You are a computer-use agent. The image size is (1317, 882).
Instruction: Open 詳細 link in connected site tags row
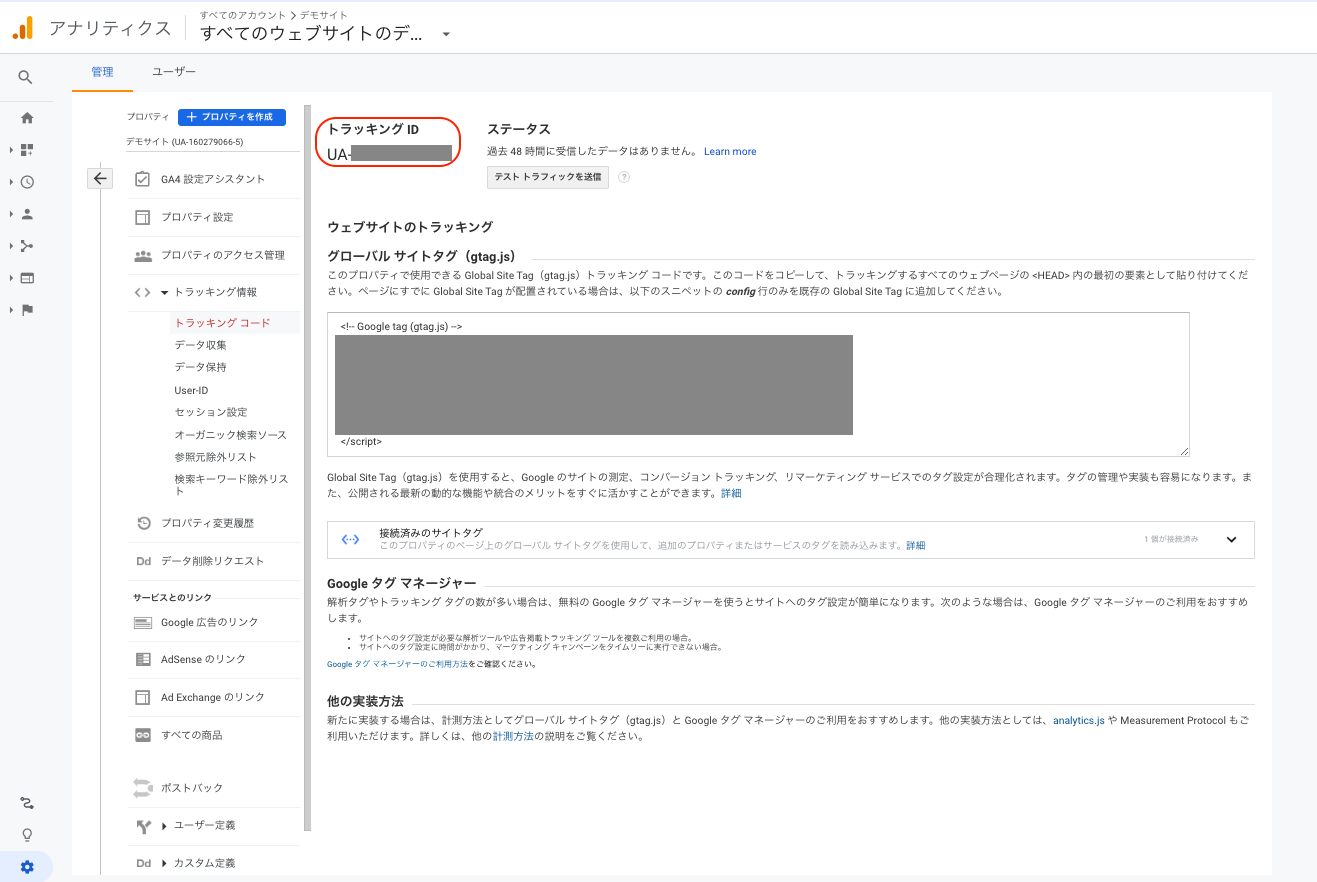pyautogui.click(x=915, y=546)
